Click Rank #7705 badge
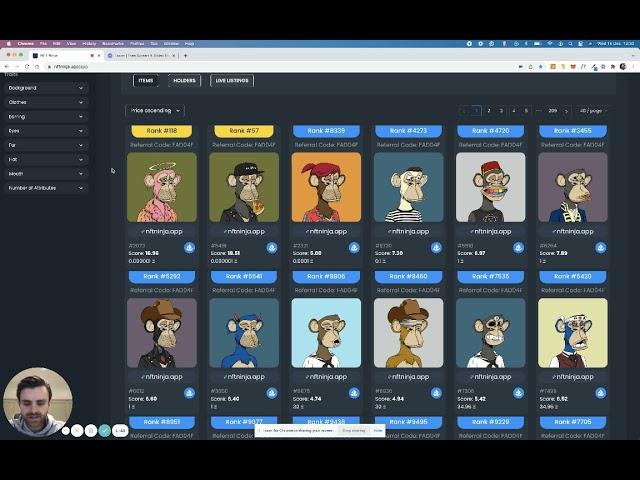Screen dimensions: 640x480 (x=573, y=422)
